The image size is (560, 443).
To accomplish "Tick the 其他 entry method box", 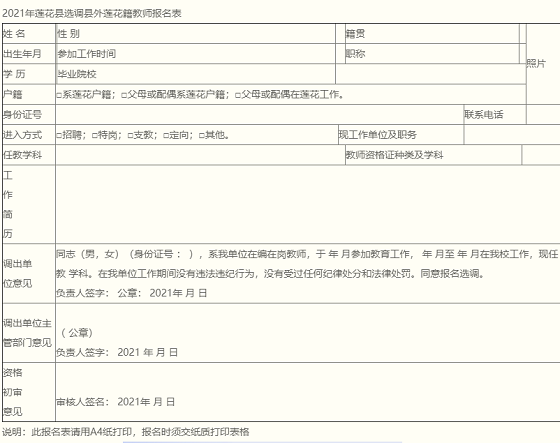I will pos(202,136).
